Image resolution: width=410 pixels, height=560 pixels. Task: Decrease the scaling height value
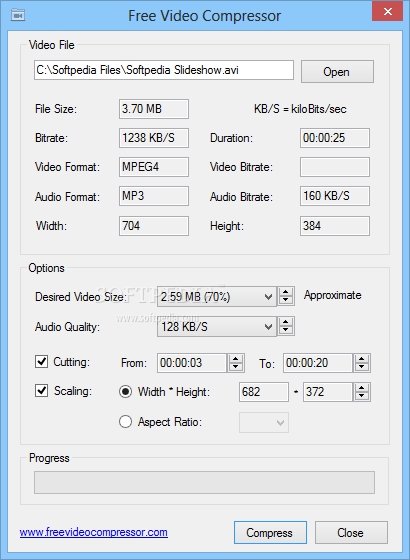click(x=362, y=396)
